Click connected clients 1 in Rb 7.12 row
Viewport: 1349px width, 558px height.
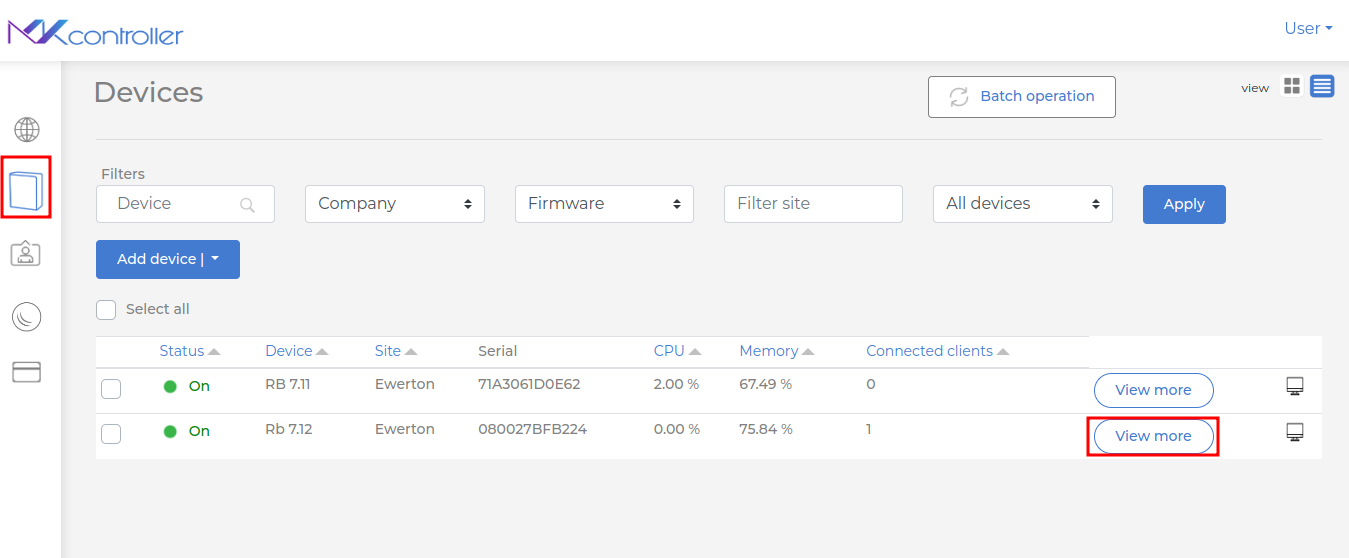[x=869, y=429]
